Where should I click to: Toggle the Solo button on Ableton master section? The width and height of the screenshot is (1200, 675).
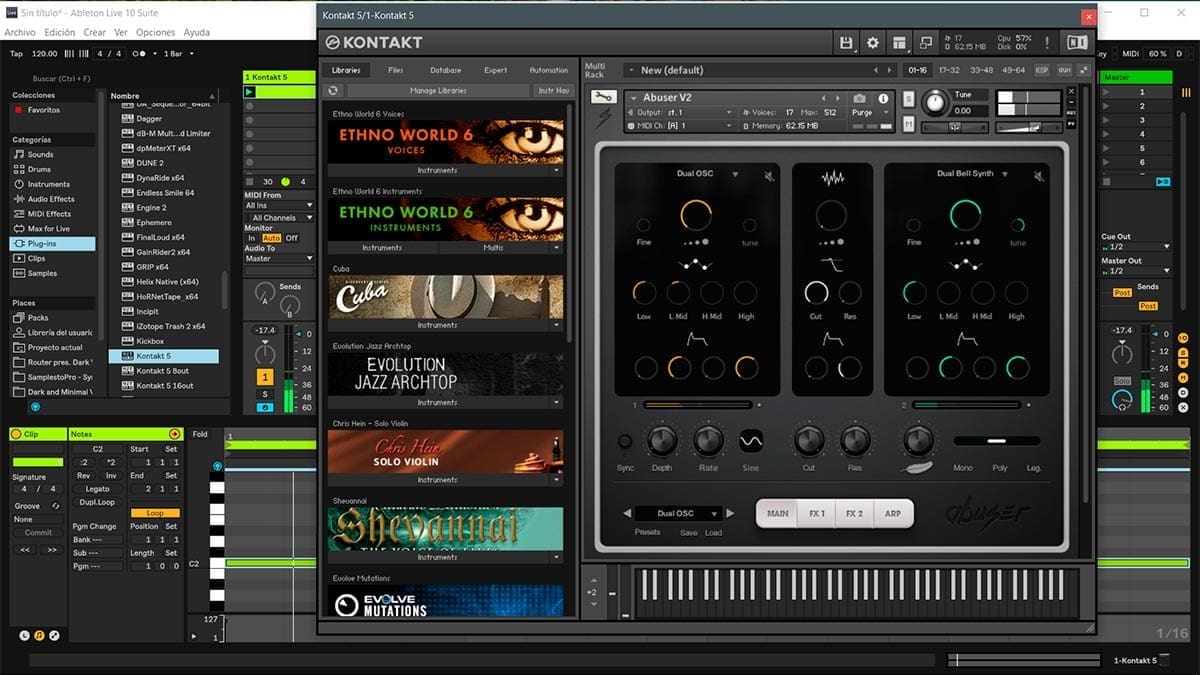[1122, 381]
